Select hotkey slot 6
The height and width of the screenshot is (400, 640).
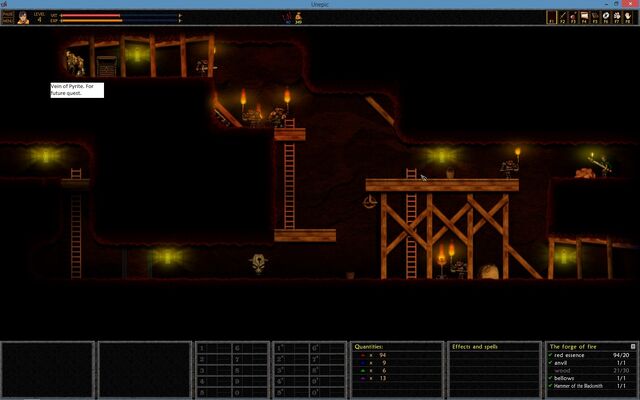250,348
